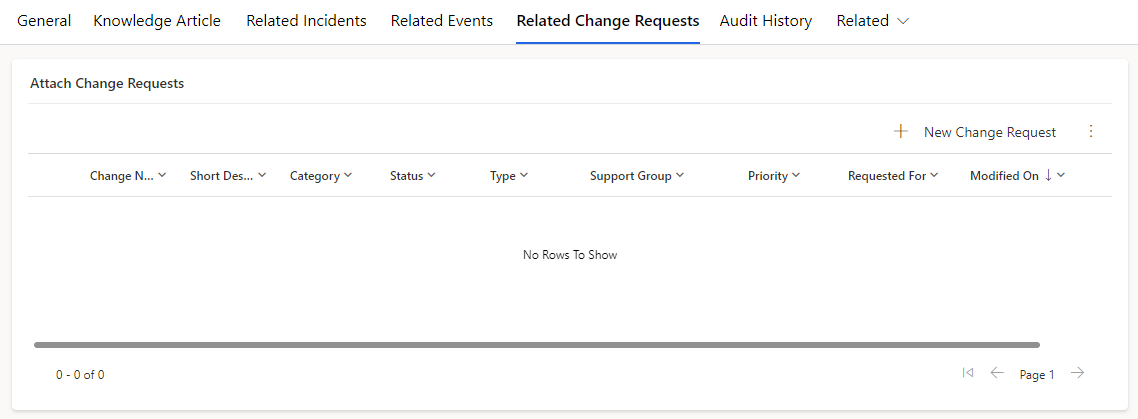Open the Priority column dropdown
This screenshot has width=1138, height=419.
coord(796,175)
